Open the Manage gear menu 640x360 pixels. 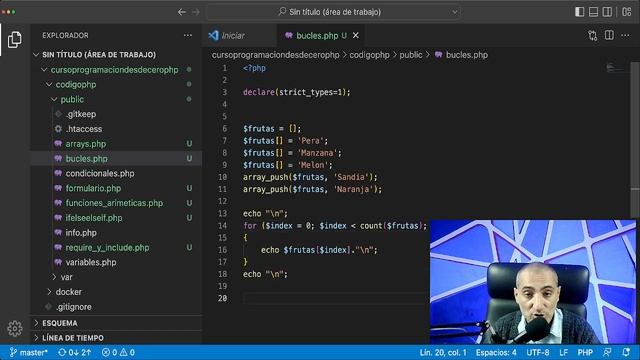point(15,328)
